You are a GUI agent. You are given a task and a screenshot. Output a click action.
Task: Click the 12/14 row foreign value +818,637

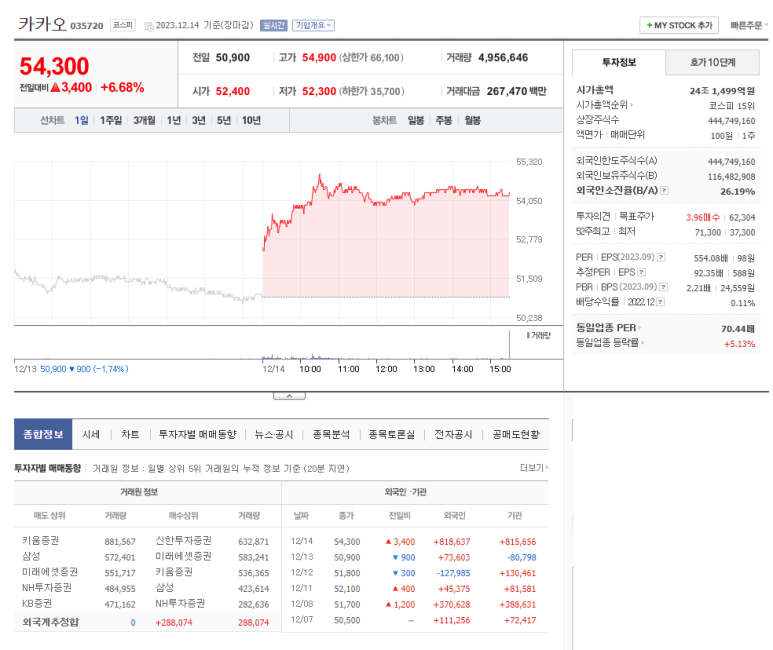452,542
